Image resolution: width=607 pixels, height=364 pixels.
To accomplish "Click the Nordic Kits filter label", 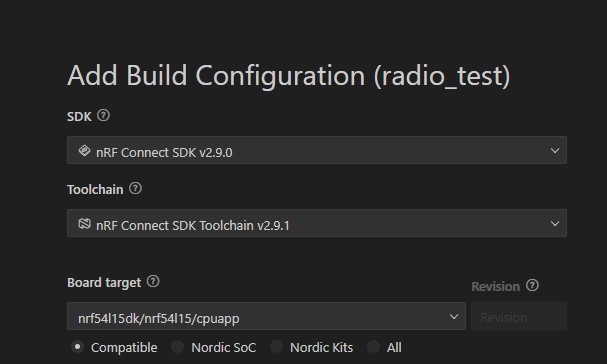I will pyautogui.click(x=321, y=348).
